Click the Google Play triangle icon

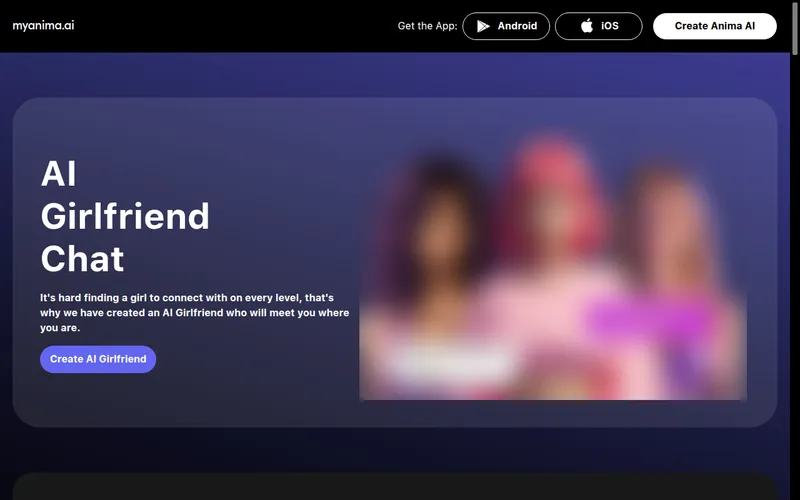[x=483, y=26]
